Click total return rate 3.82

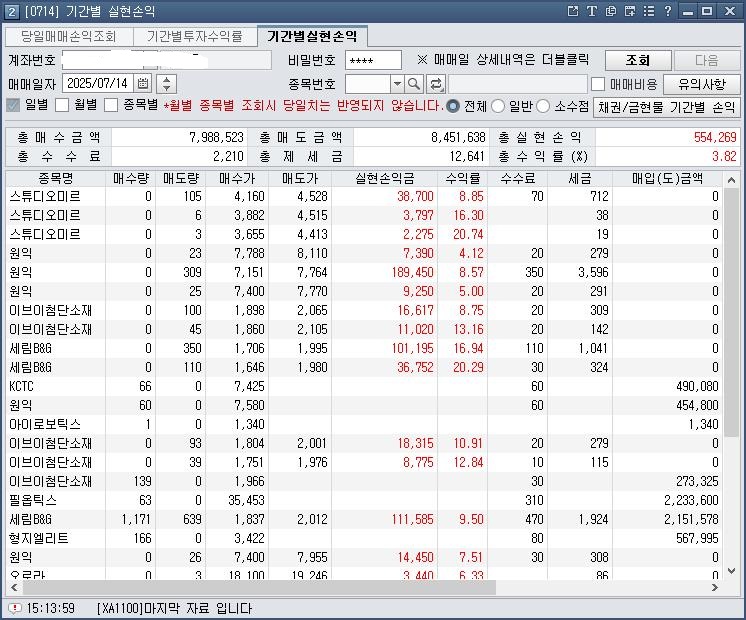(x=724, y=156)
